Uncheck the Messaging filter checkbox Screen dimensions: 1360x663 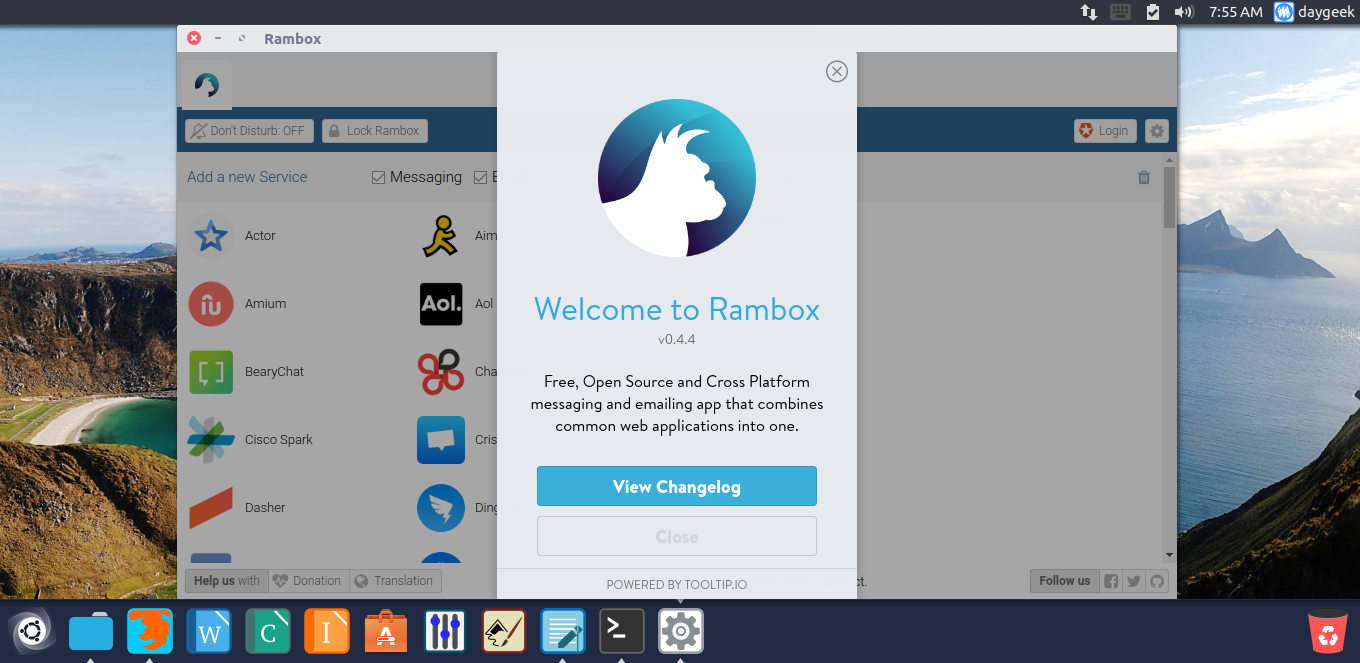378,177
